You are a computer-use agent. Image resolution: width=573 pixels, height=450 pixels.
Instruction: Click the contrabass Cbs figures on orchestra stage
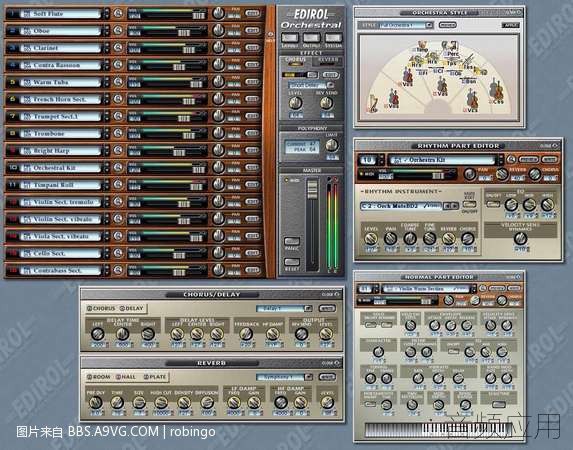[497, 91]
